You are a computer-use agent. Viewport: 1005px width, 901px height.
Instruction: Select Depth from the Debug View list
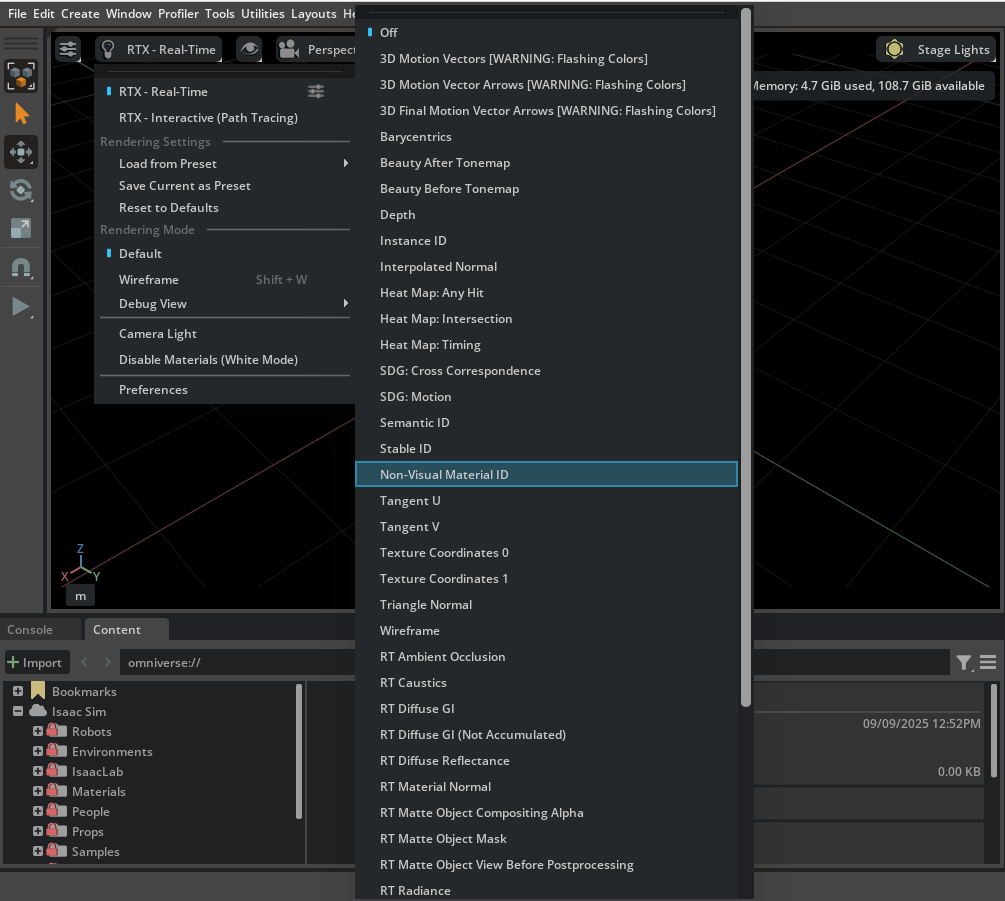397,214
